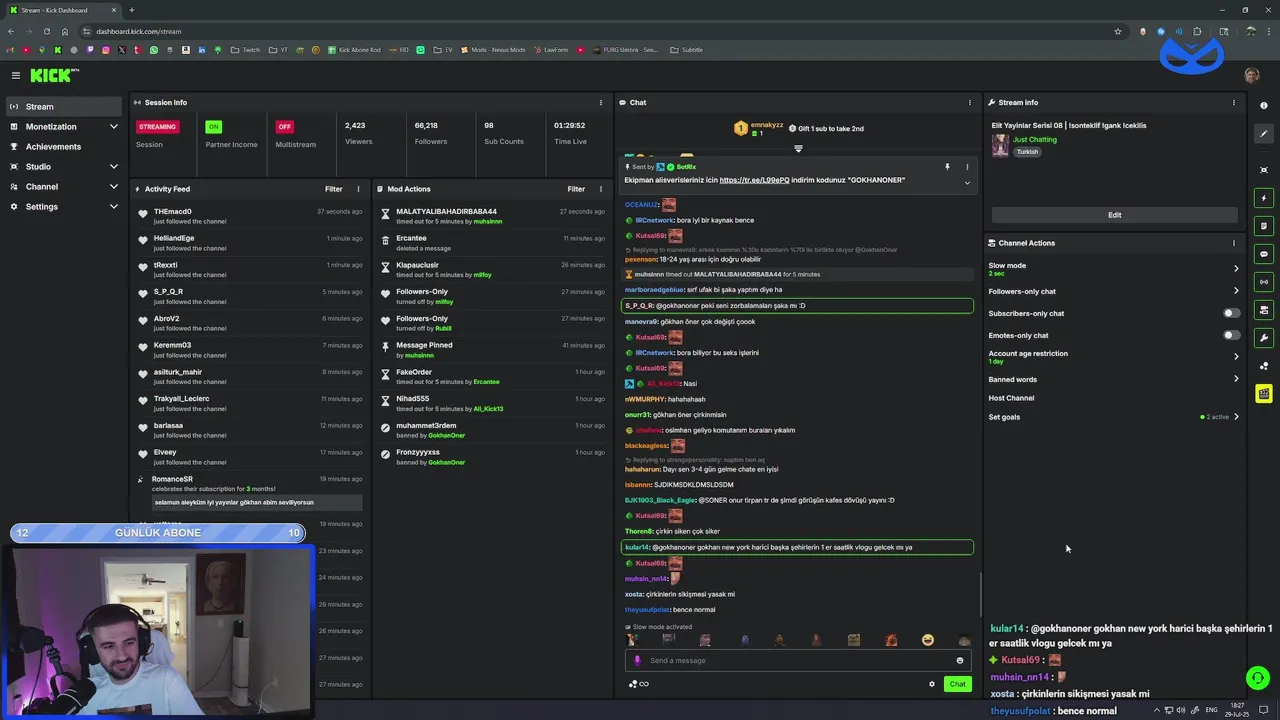1280x720 pixels.
Task: Open Mod Actions three-dot menu
Action: (601, 189)
